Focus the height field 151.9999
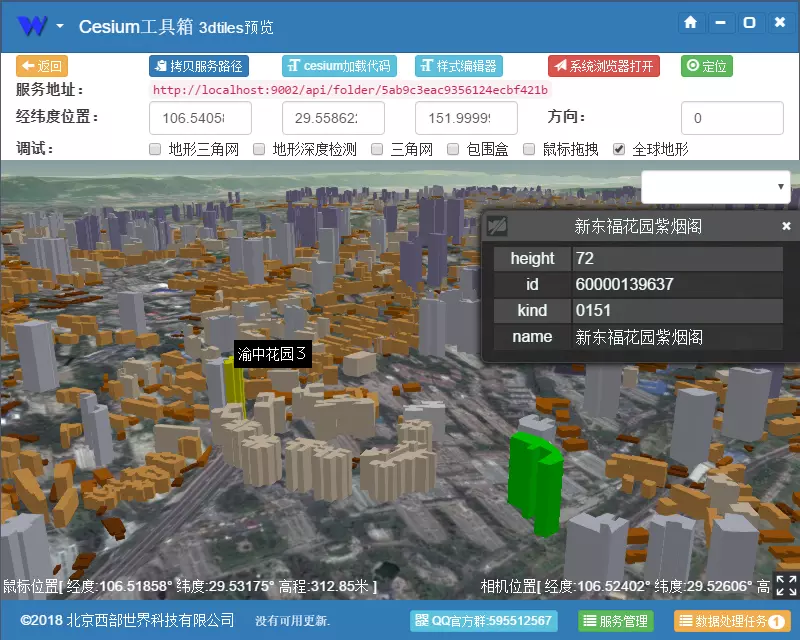This screenshot has width=800, height=640. pos(466,118)
